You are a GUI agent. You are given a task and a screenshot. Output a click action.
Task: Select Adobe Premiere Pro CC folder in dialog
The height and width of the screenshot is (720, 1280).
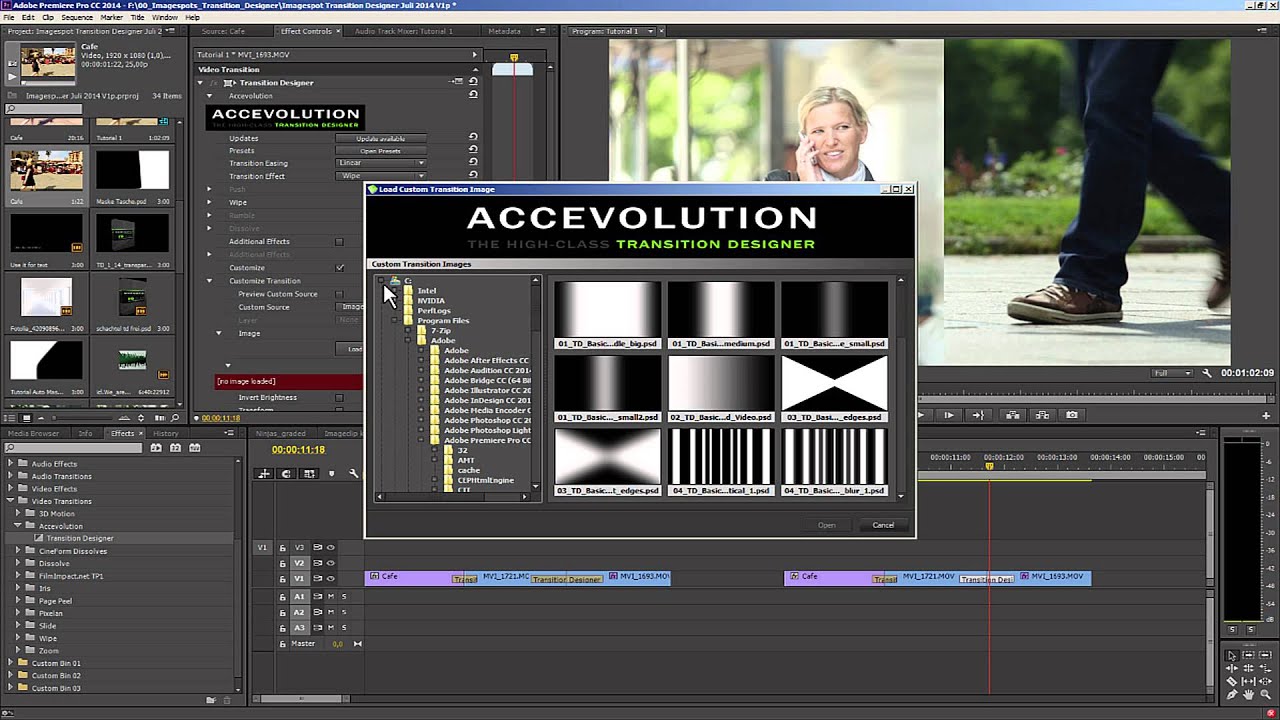pyautogui.click(x=487, y=440)
